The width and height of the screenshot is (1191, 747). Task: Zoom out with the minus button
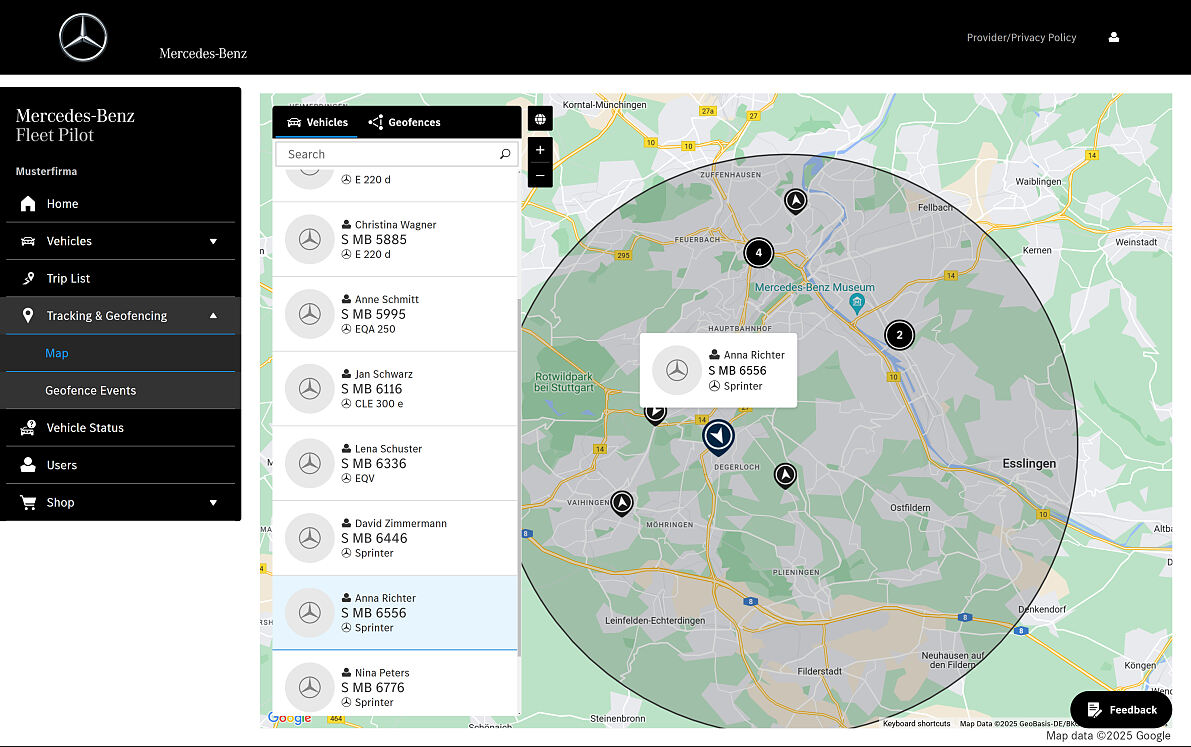click(540, 176)
